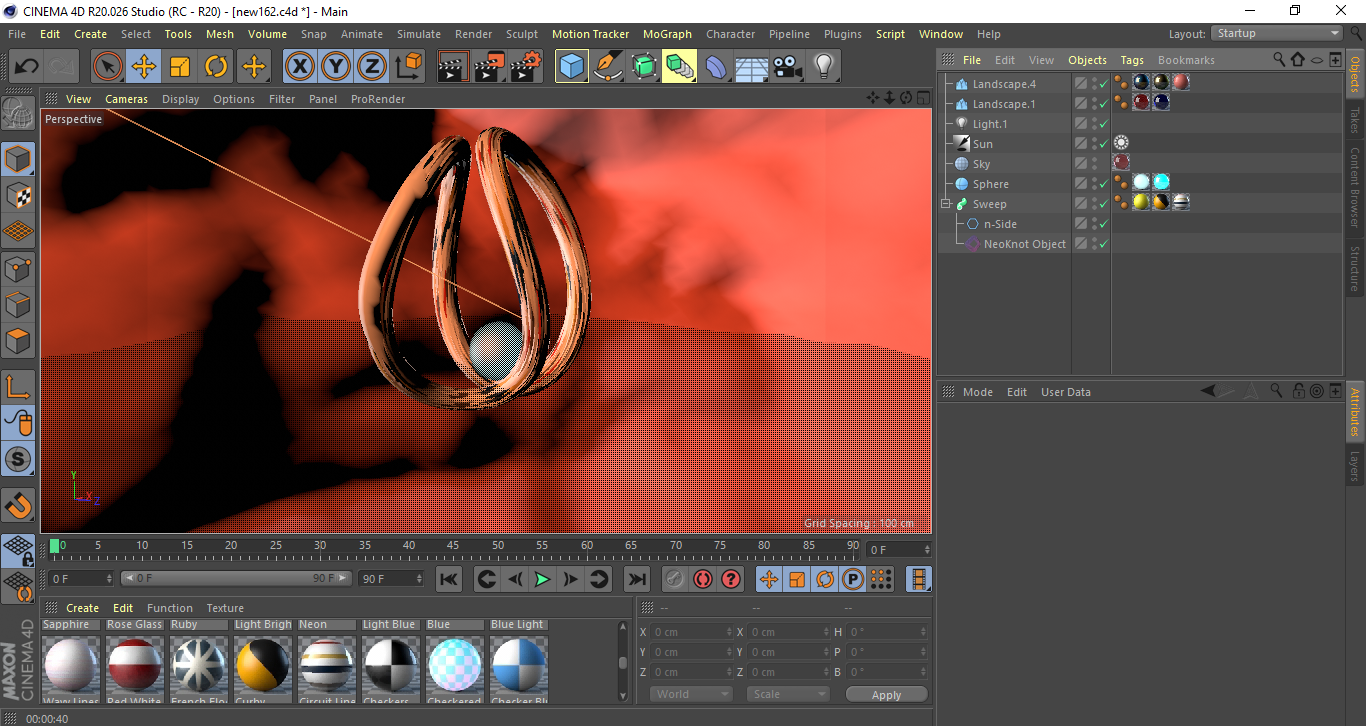Click the green Subdivision Surface generator icon
This screenshot has height=726, width=1366.
tap(644, 67)
